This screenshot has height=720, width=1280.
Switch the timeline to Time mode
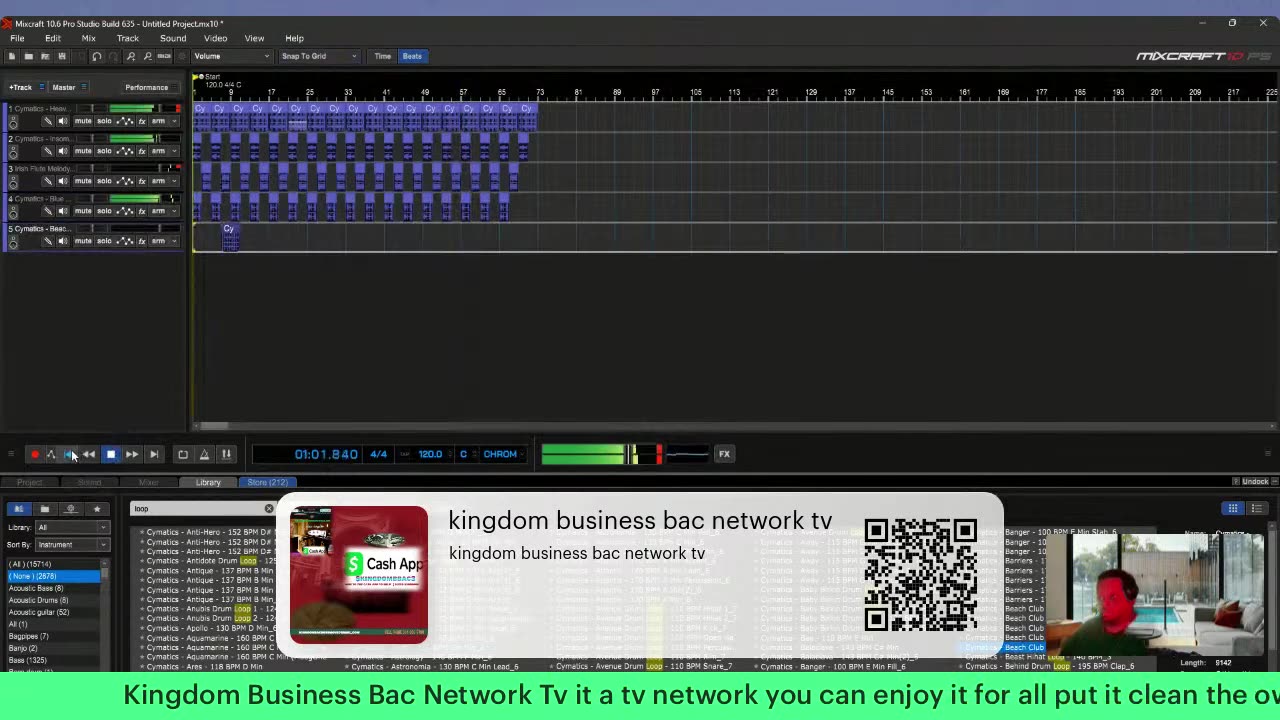[x=383, y=56]
